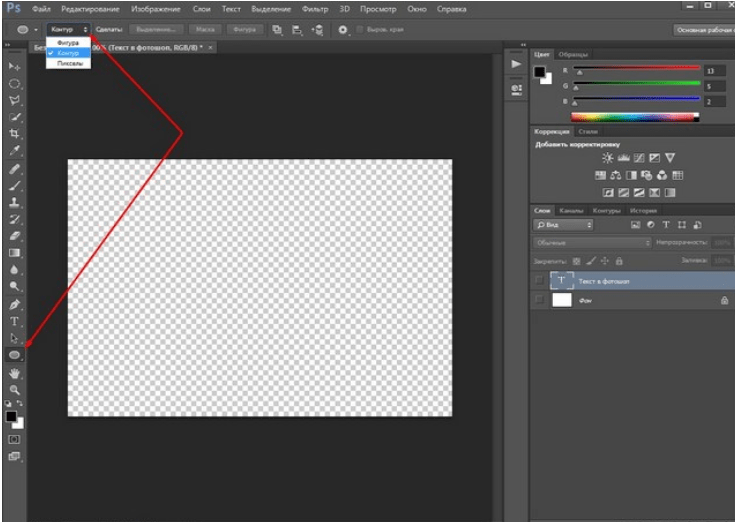Viewport: 735px width, 522px height.
Task: Select the Ellipse shape tool
Action: tap(15, 355)
